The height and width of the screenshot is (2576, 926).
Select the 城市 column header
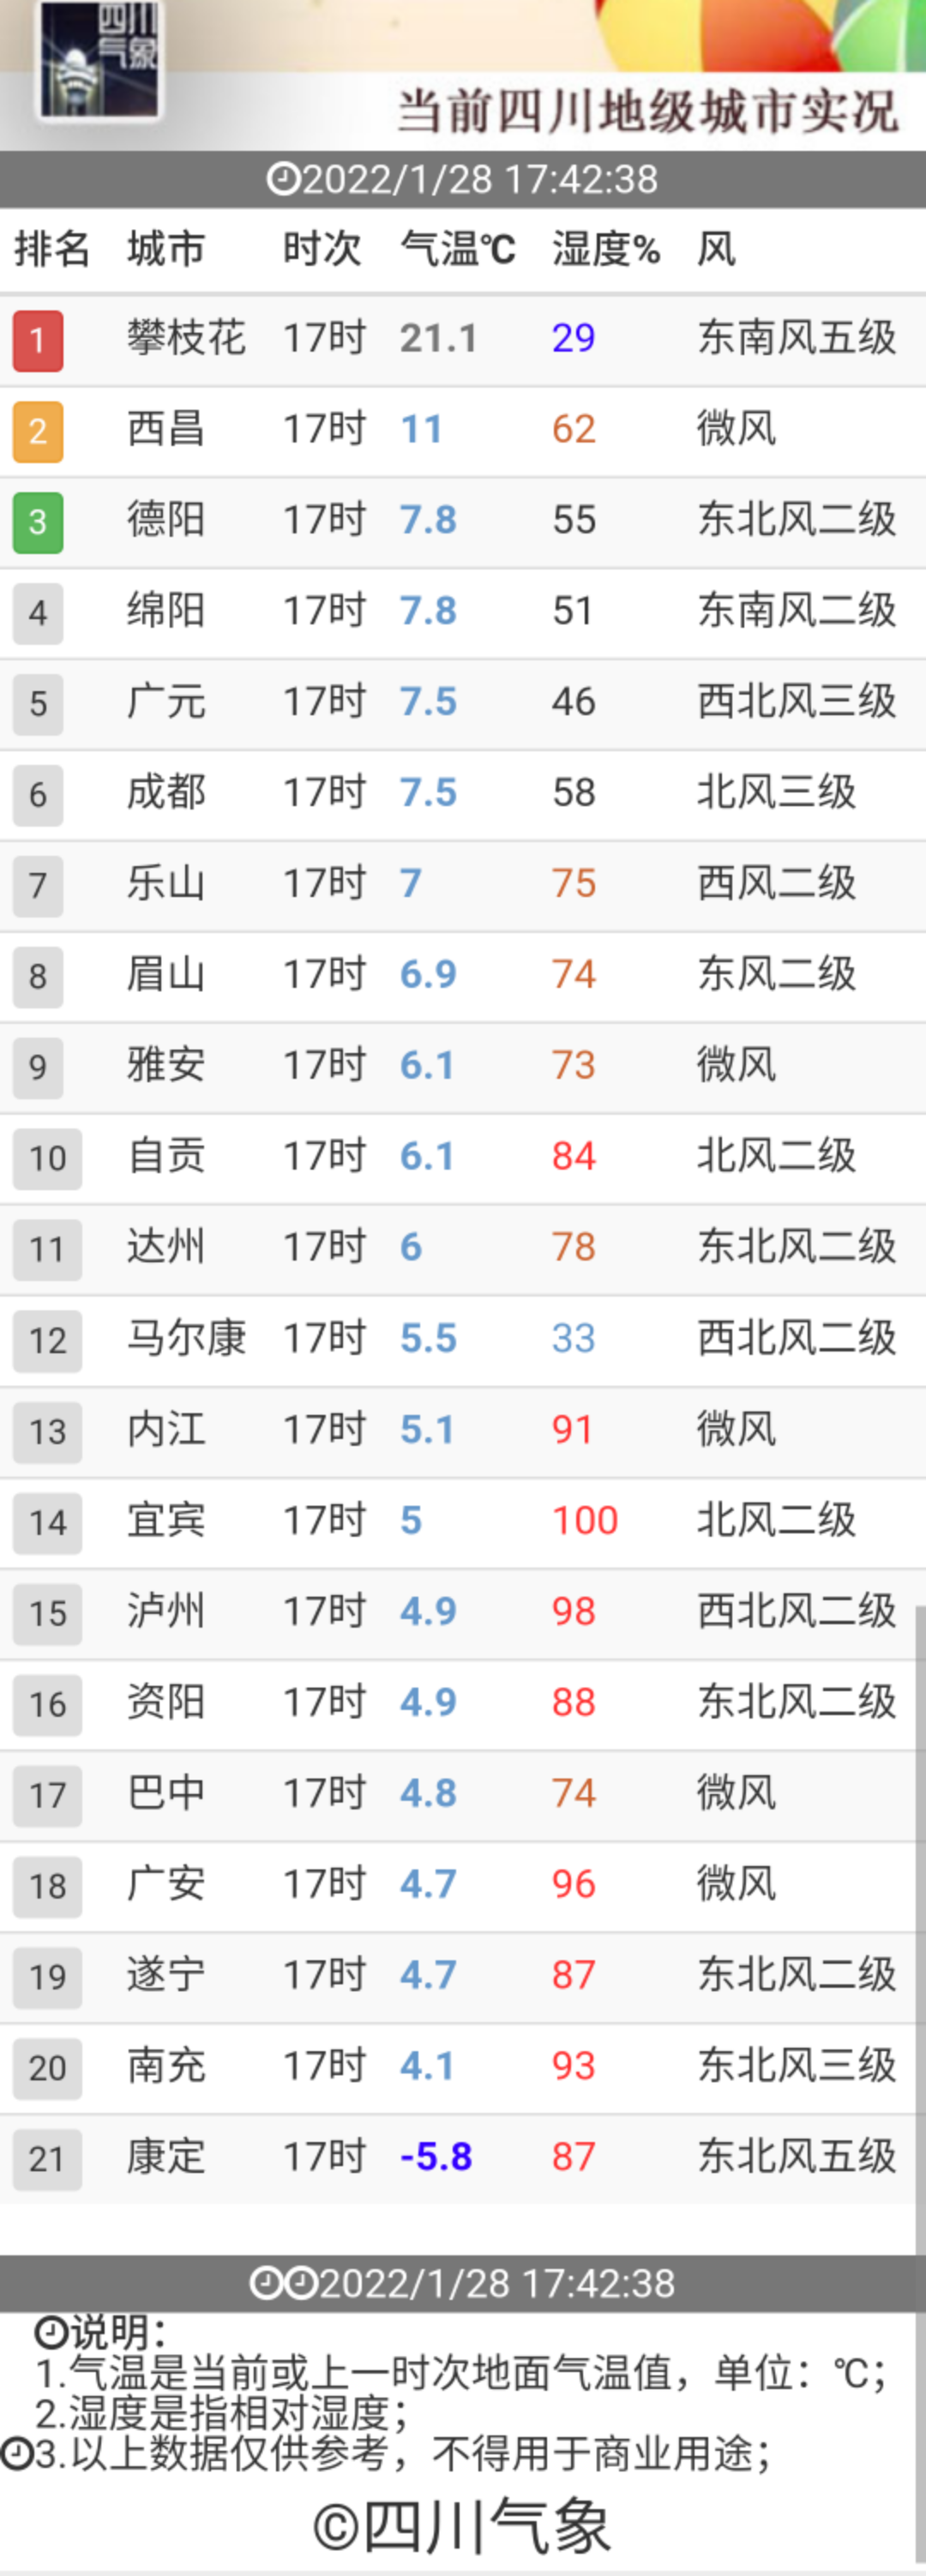(x=166, y=249)
